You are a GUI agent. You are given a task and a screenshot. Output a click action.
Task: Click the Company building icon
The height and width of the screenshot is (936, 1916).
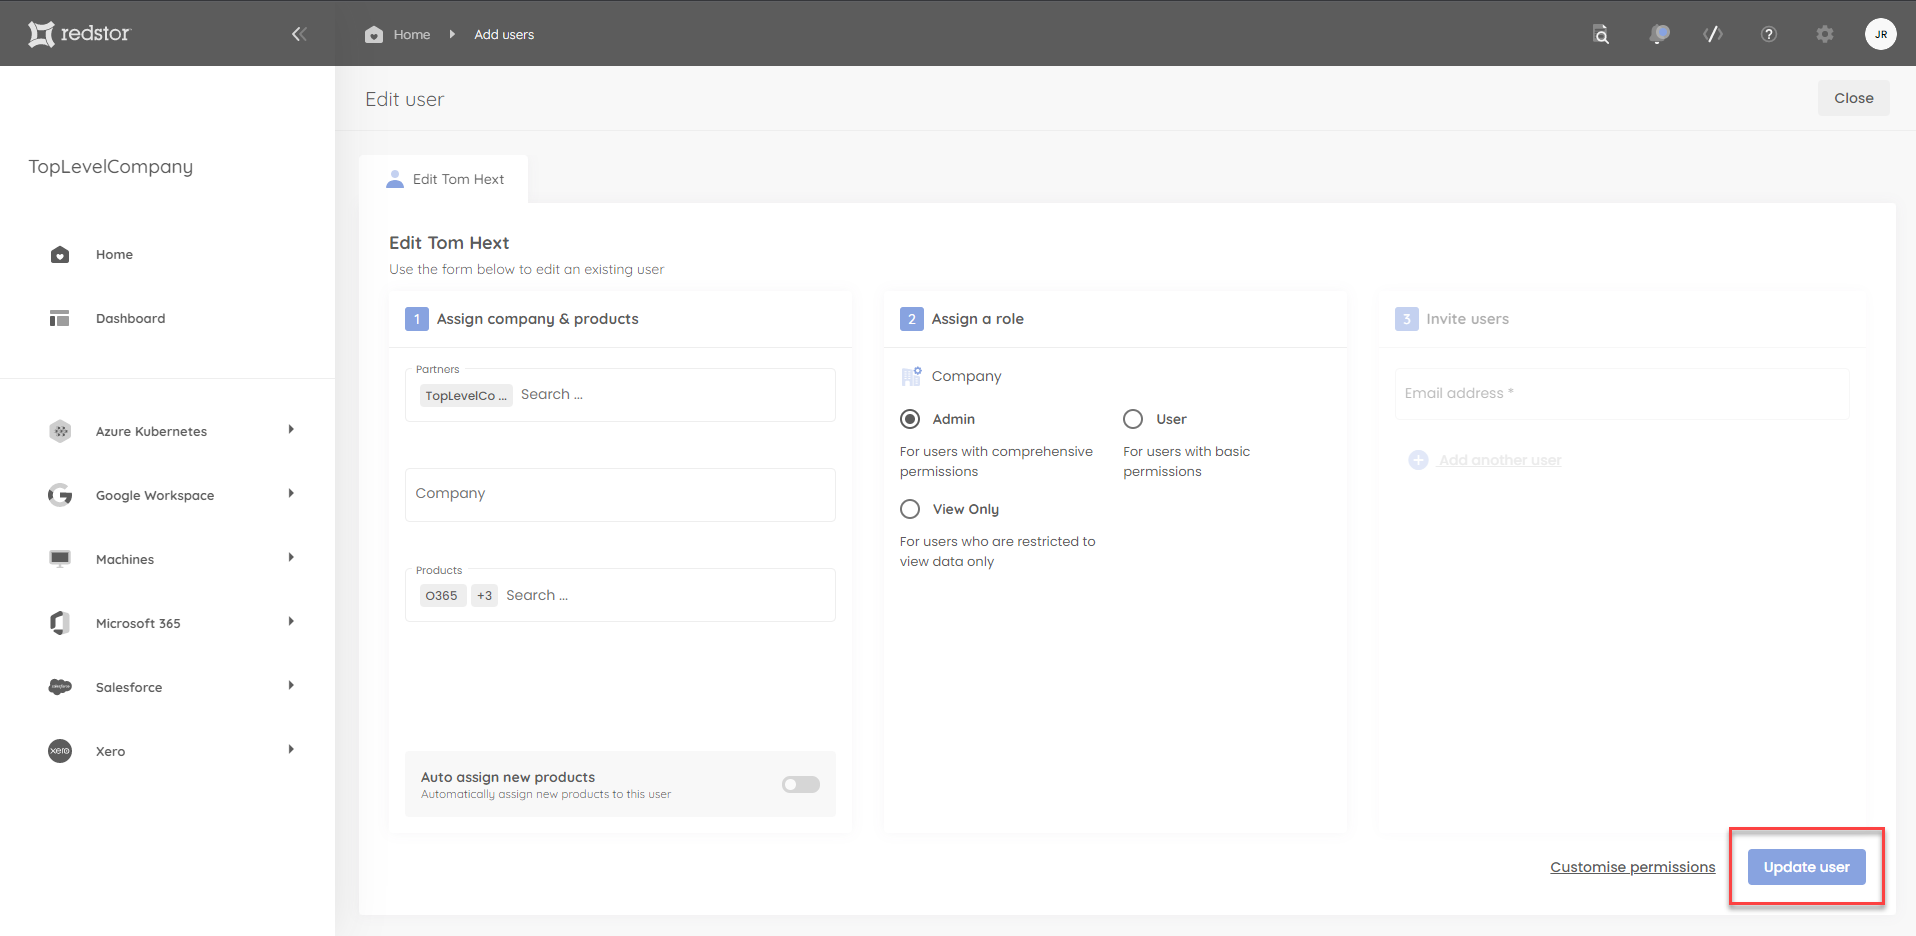click(911, 376)
